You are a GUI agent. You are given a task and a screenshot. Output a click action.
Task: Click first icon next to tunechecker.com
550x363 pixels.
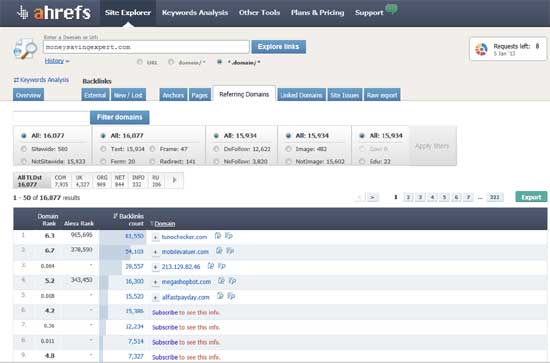[x=217, y=236]
